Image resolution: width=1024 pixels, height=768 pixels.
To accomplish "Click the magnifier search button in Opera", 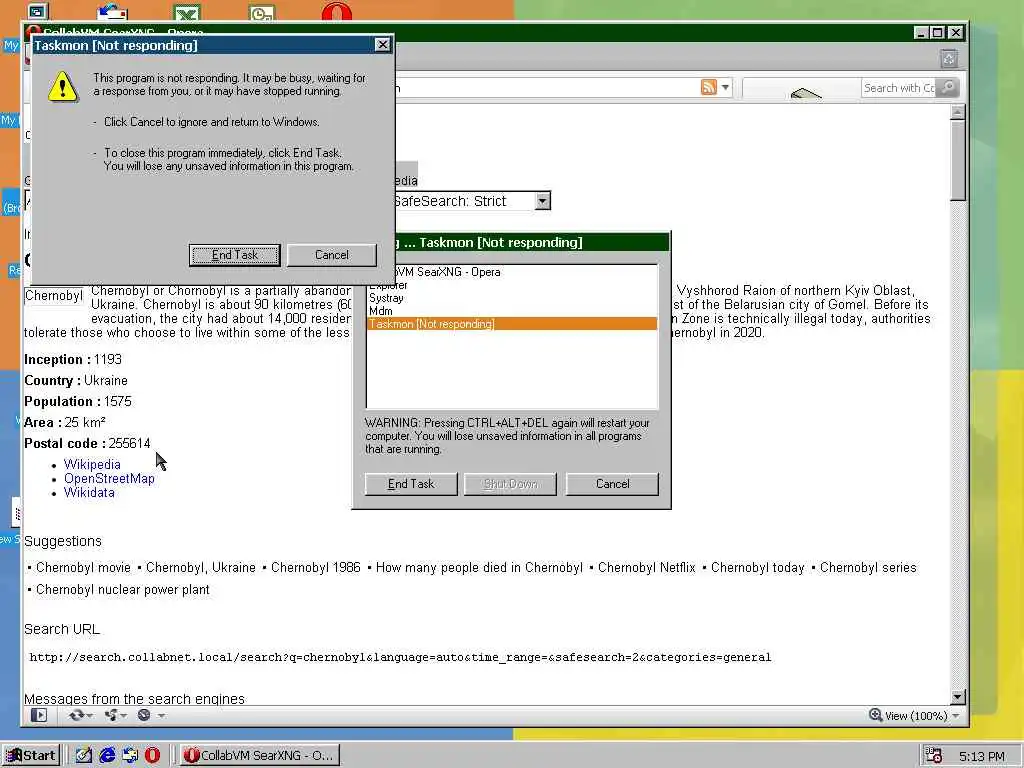I will point(948,88).
